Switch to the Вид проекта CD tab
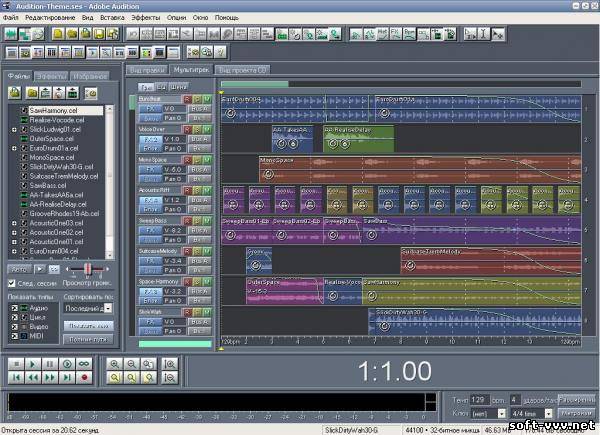This screenshot has width=600, height=435. pos(243,70)
